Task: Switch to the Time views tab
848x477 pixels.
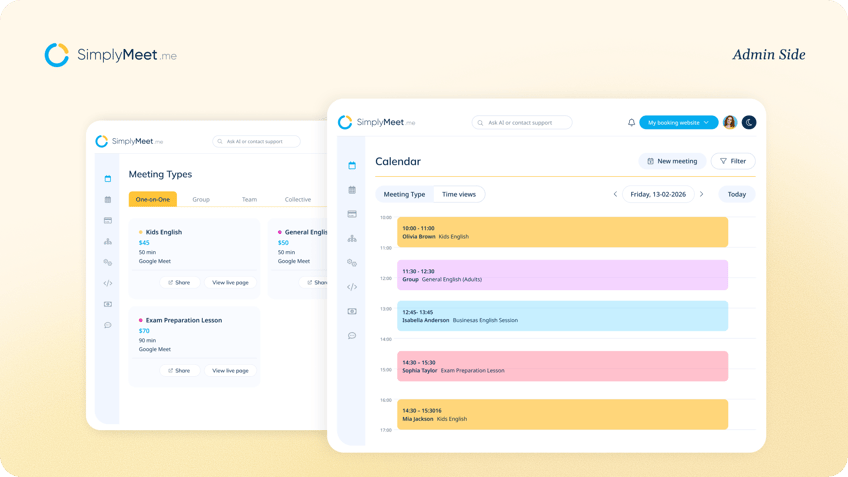Action: pos(459,194)
